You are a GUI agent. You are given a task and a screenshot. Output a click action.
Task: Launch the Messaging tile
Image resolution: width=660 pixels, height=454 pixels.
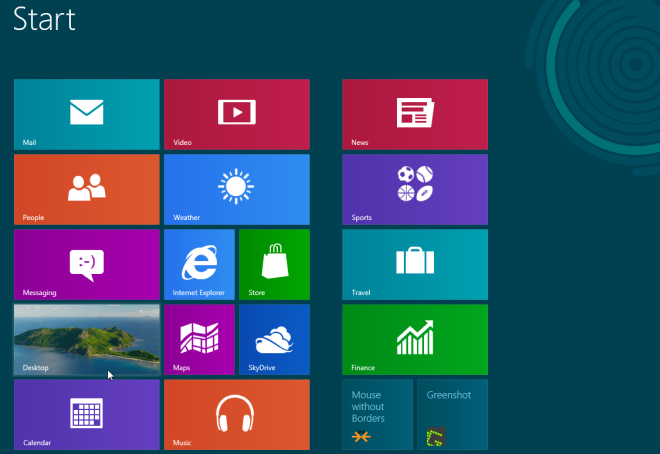click(87, 264)
